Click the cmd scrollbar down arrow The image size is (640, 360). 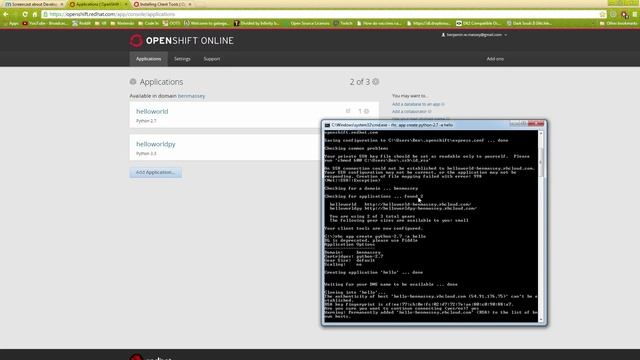coord(541,320)
